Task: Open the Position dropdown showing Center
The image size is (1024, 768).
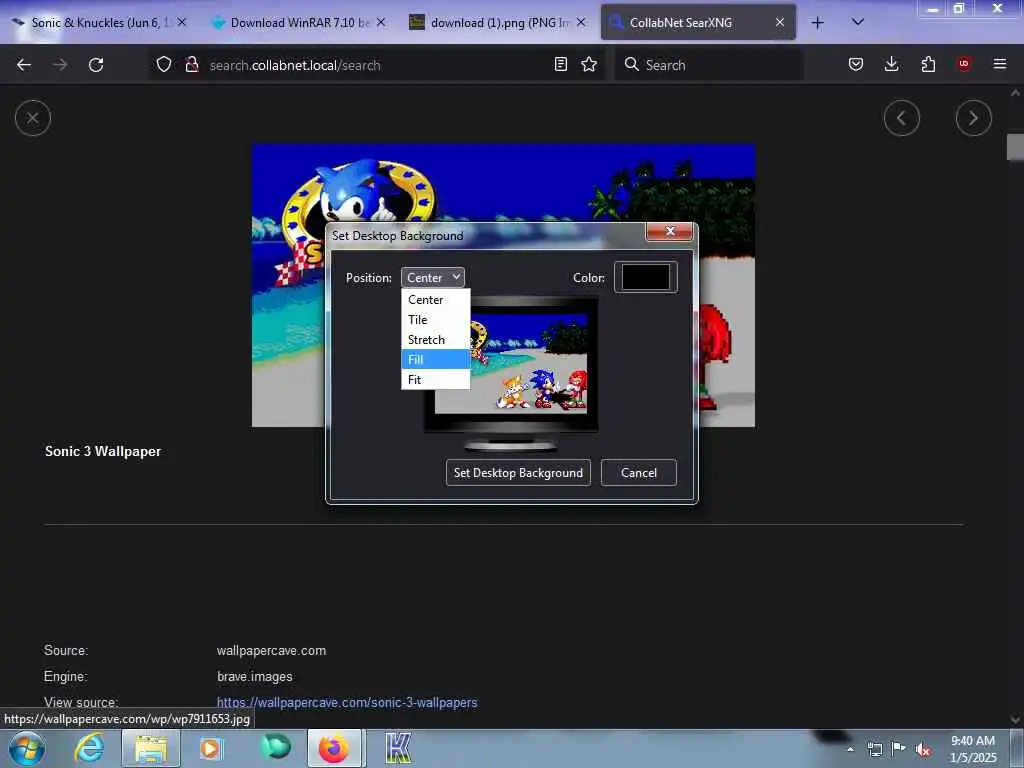Action: coord(433,278)
